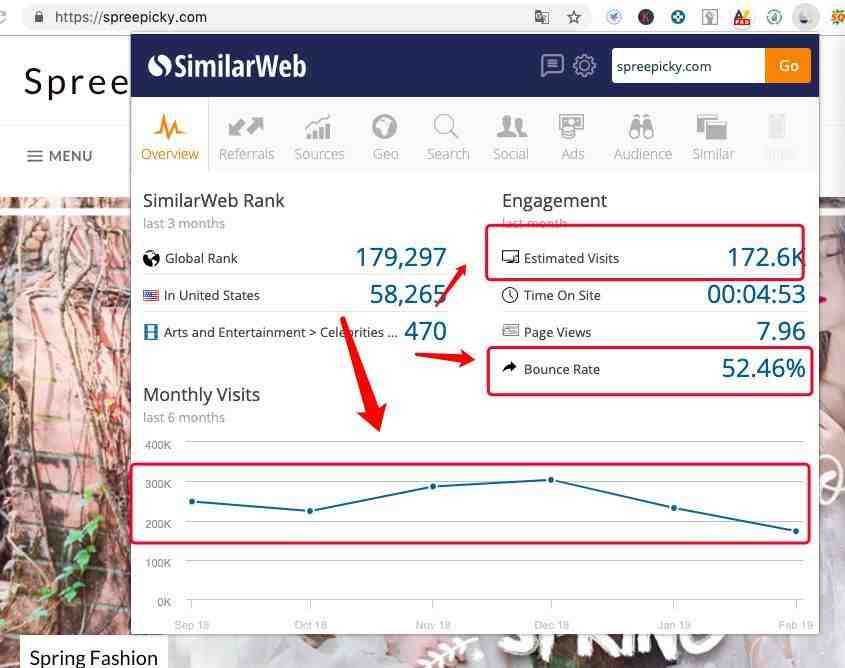Open the Ads tab

coord(572,138)
